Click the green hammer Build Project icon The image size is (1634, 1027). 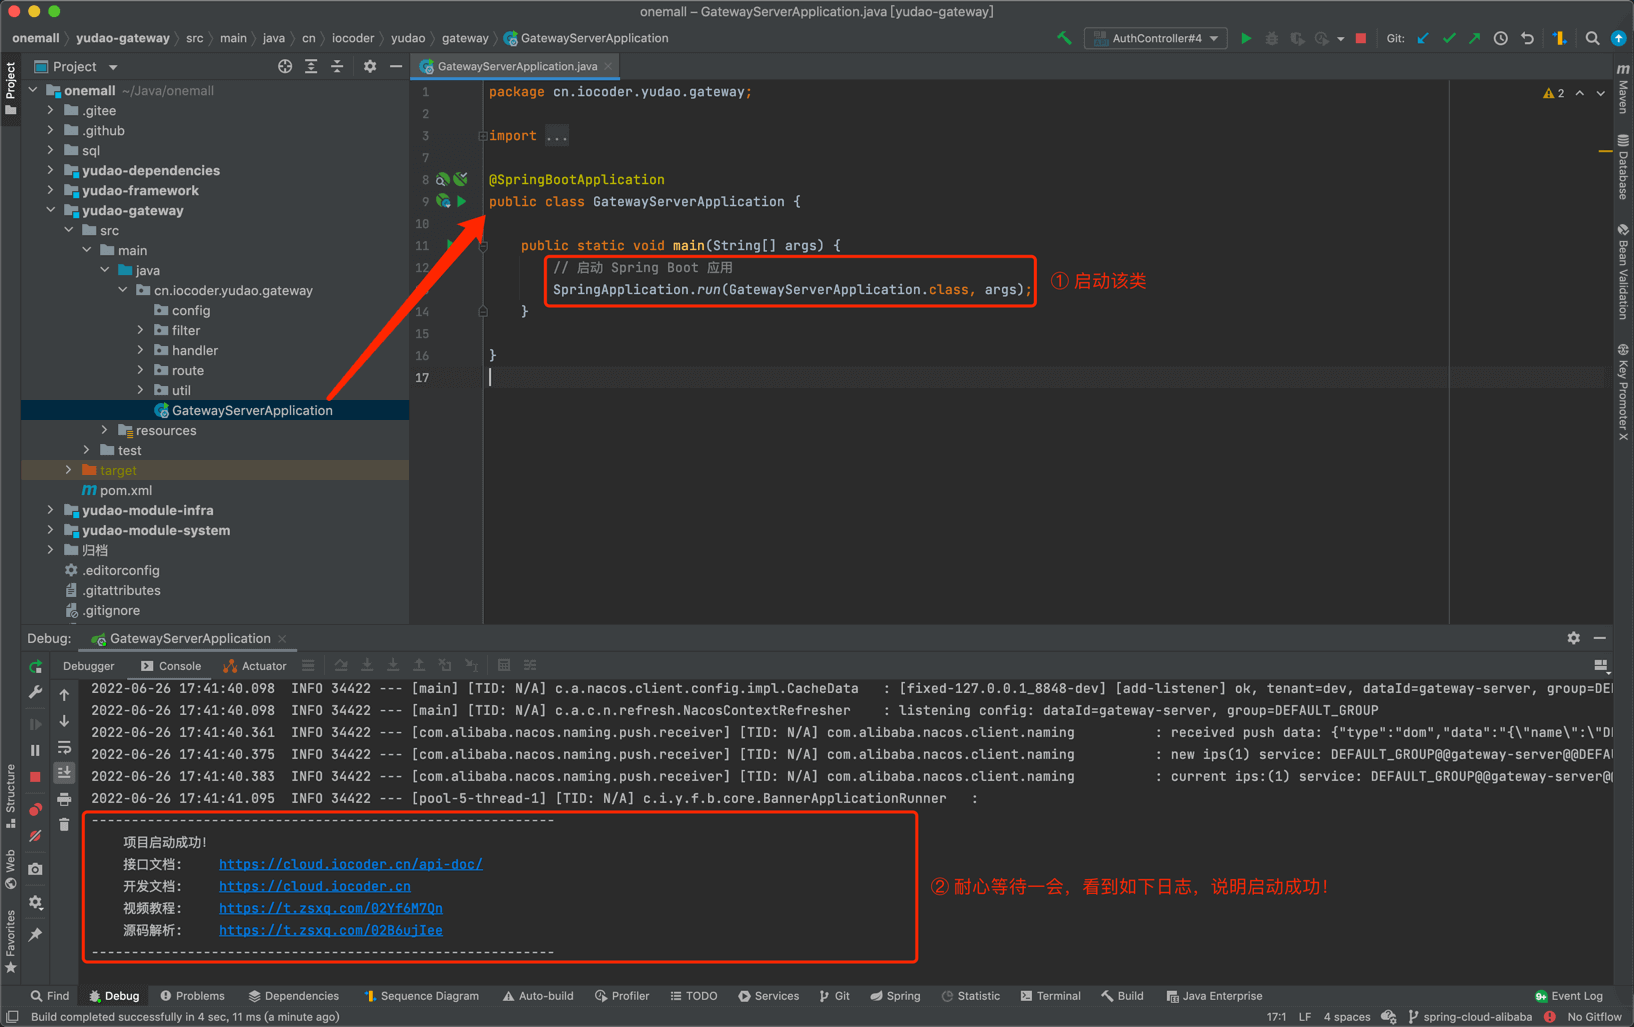point(1064,38)
